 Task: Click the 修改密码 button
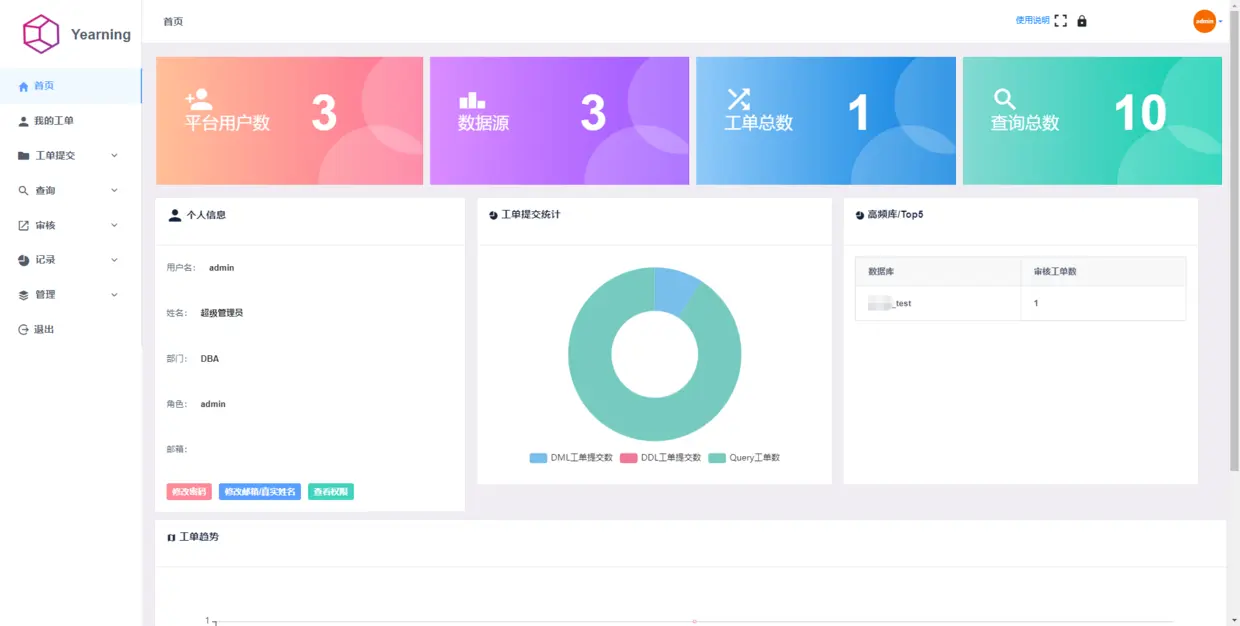[x=188, y=491]
